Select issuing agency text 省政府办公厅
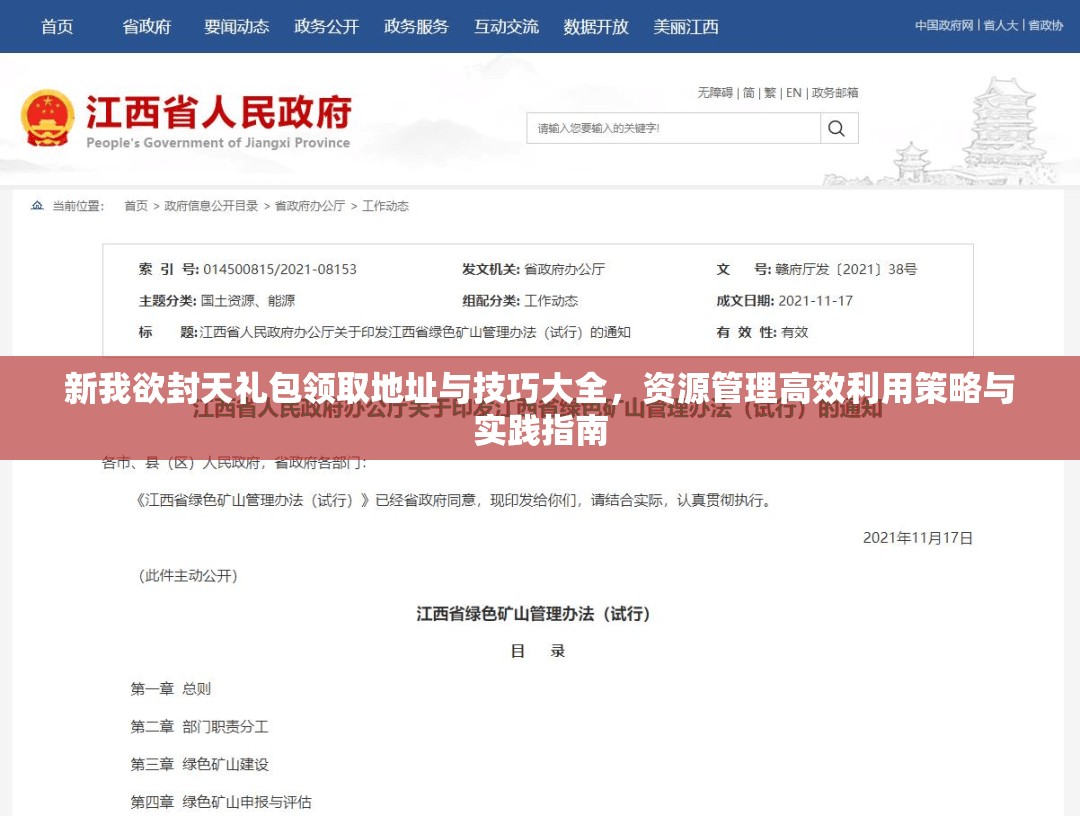Image resolution: width=1080 pixels, height=816 pixels. click(564, 269)
